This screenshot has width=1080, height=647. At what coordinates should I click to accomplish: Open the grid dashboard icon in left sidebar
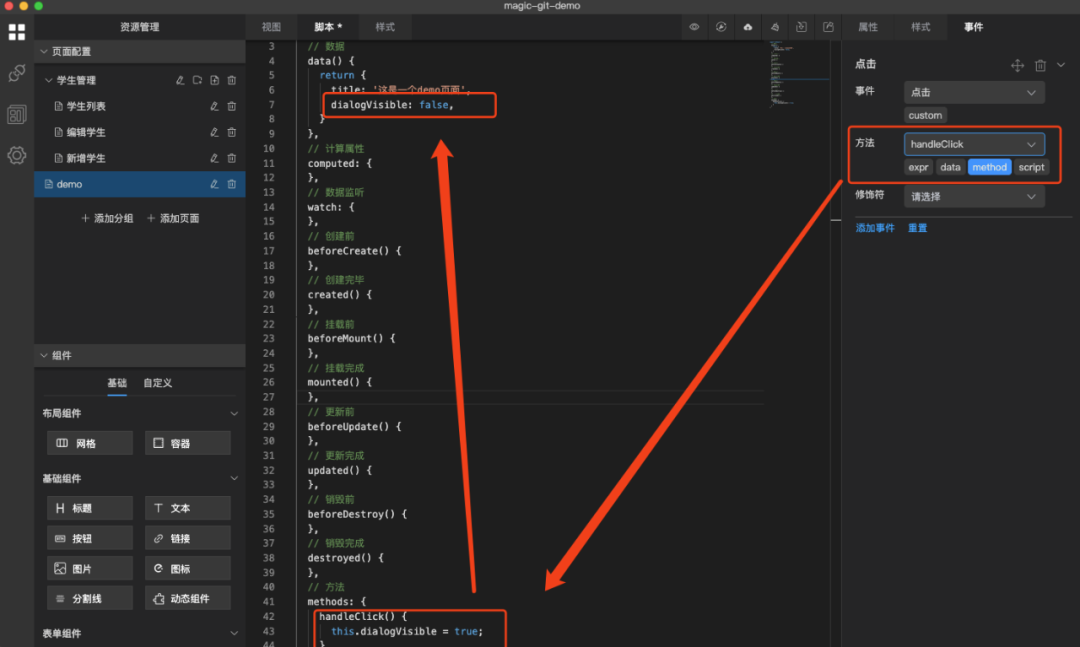(17, 32)
